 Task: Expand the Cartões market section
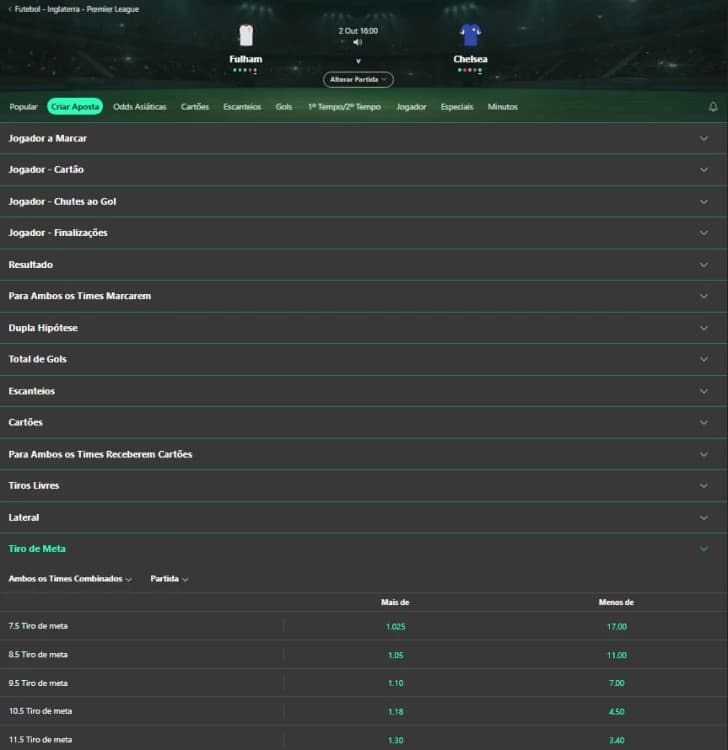(364, 422)
